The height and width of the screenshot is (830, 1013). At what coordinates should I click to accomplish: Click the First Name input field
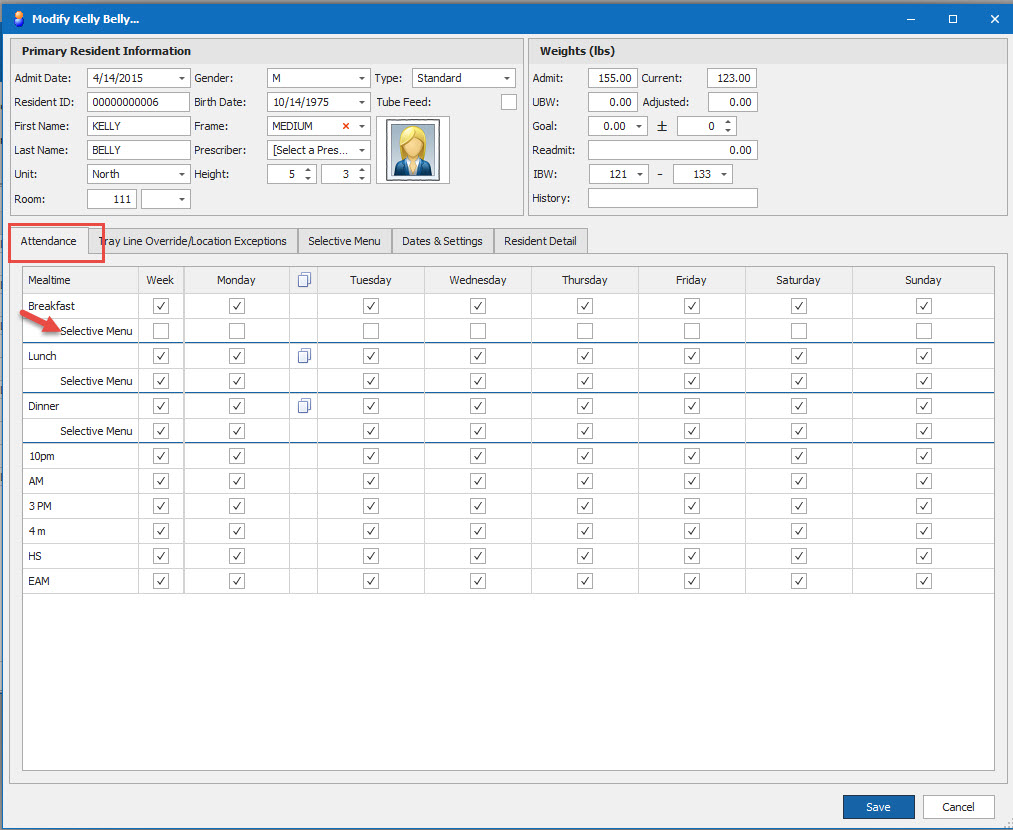[x=138, y=126]
